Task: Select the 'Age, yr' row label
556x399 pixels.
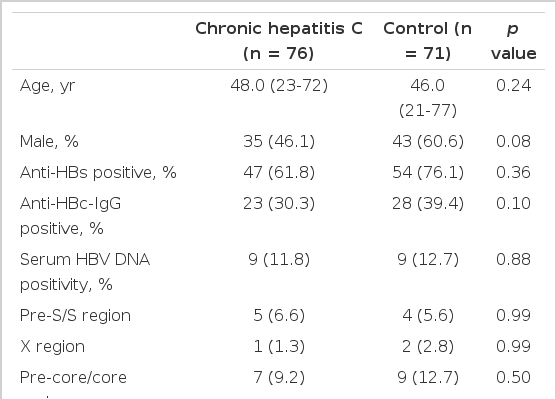Action: point(48,86)
